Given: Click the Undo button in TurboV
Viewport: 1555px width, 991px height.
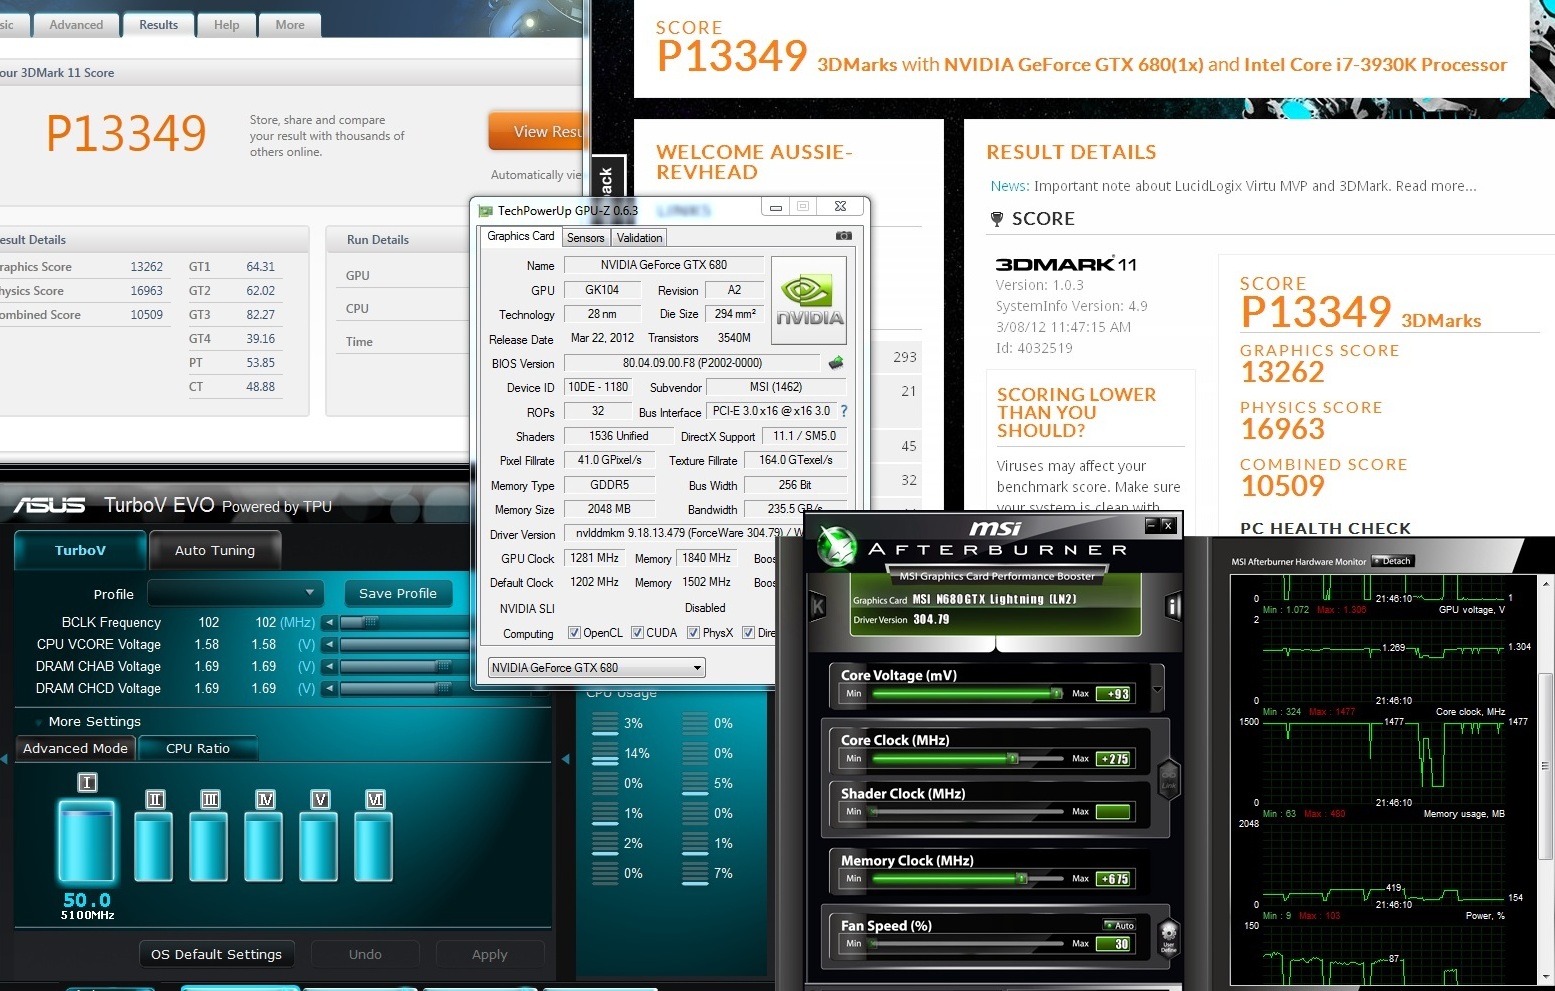Looking at the screenshot, I should click(365, 954).
